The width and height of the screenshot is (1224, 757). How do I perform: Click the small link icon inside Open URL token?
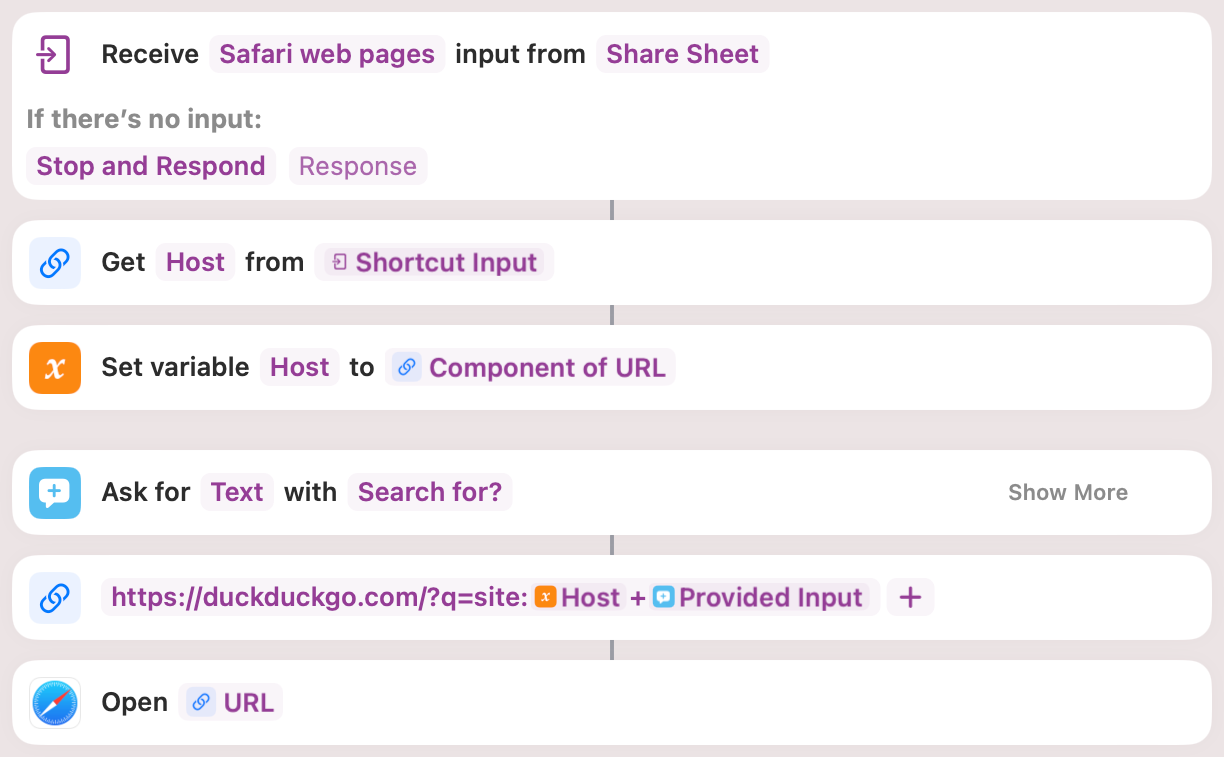[x=201, y=702]
